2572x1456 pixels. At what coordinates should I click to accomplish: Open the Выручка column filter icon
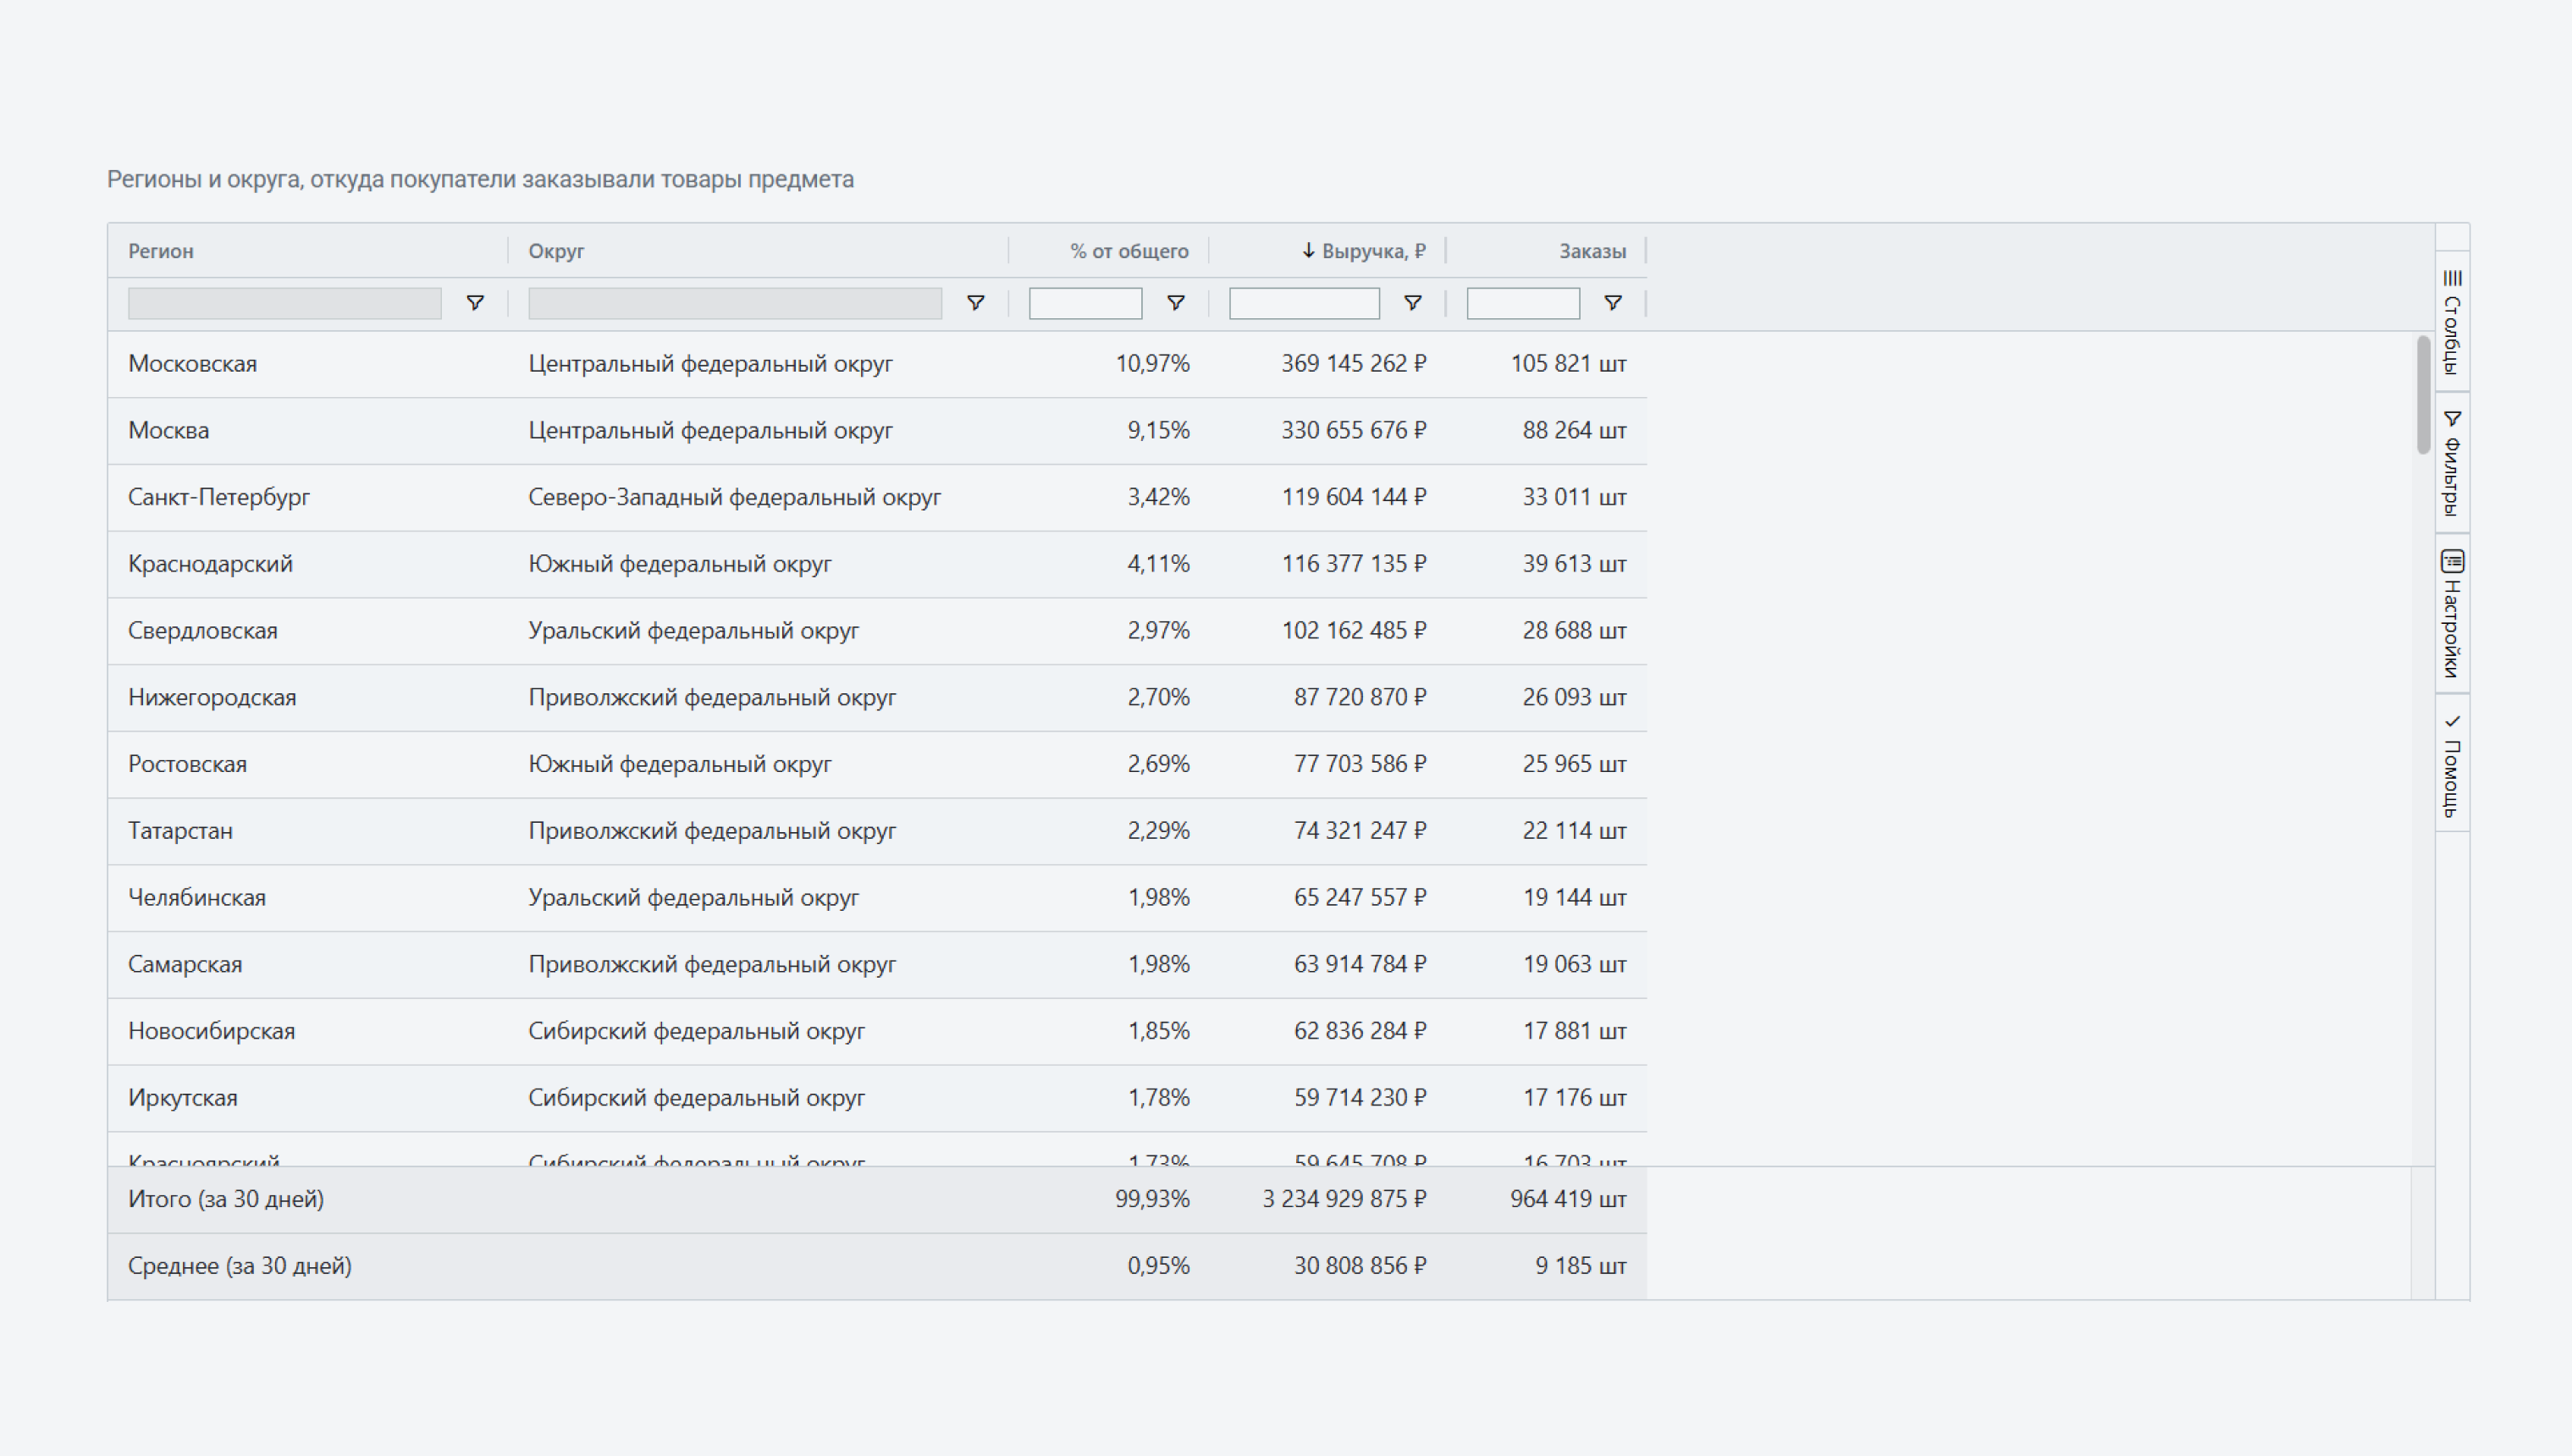1412,303
